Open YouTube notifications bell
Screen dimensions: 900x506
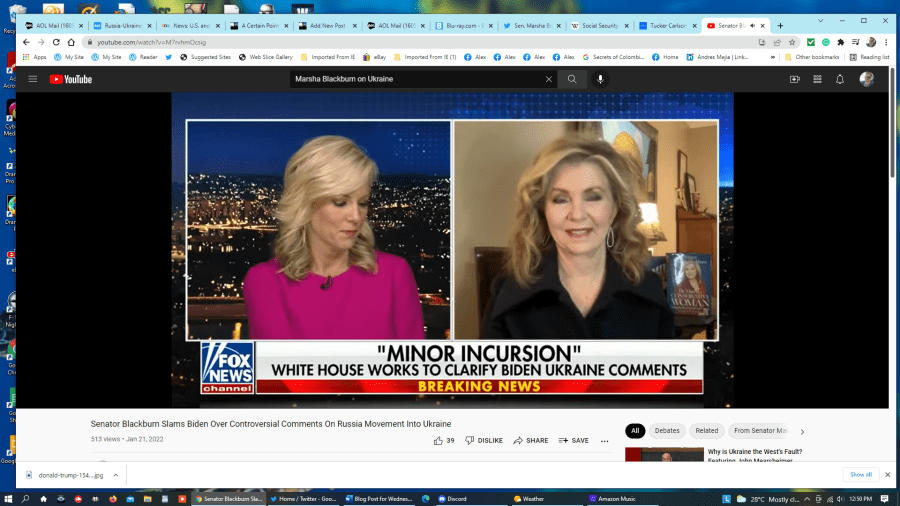pyautogui.click(x=840, y=79)
